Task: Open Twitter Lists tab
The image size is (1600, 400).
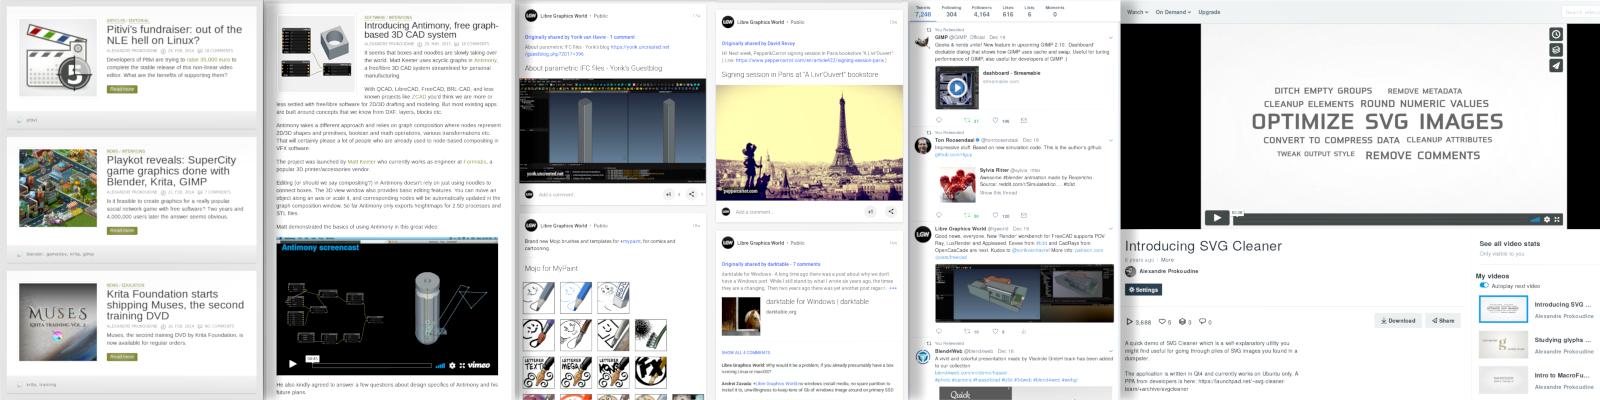Action: 1029,12
